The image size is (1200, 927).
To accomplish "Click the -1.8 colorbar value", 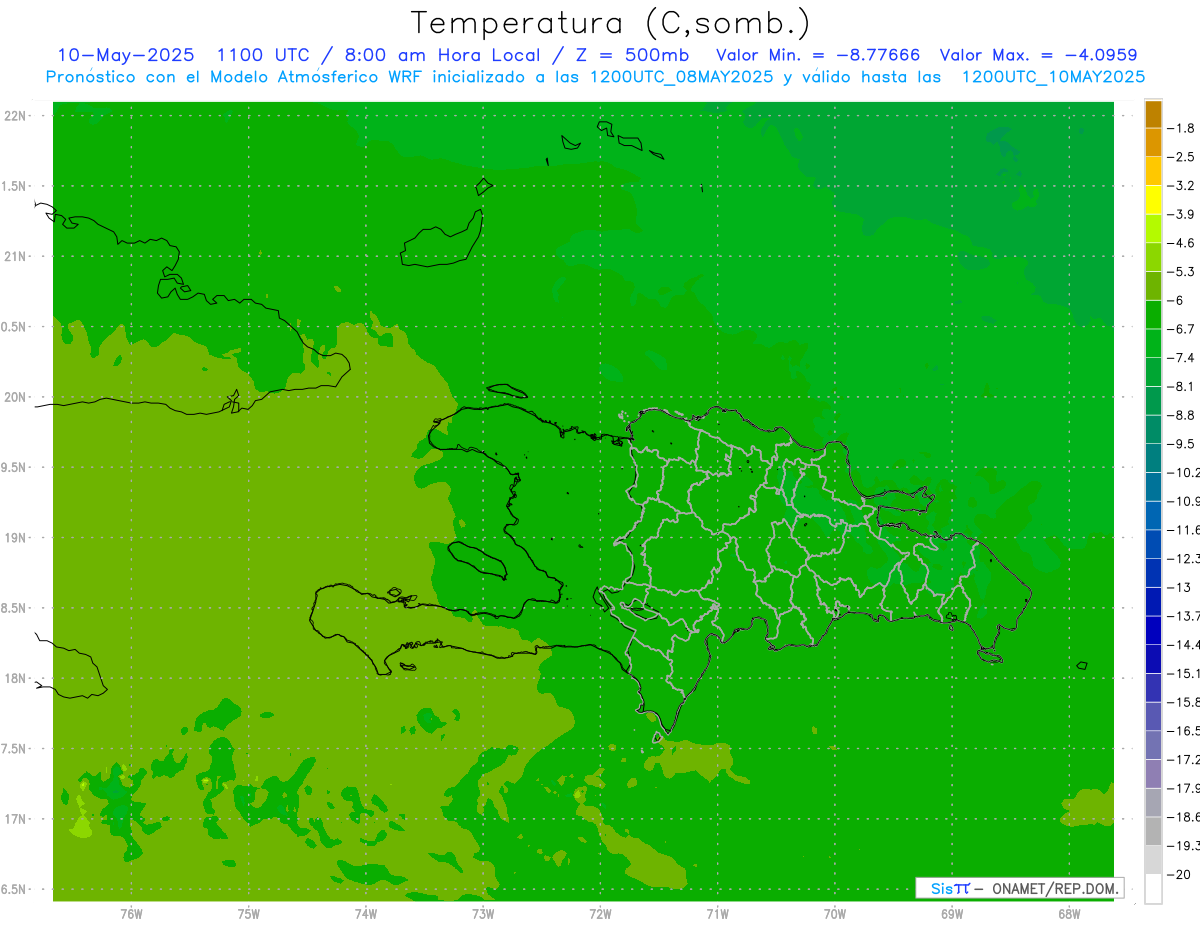I will [x=1182, y=128].
